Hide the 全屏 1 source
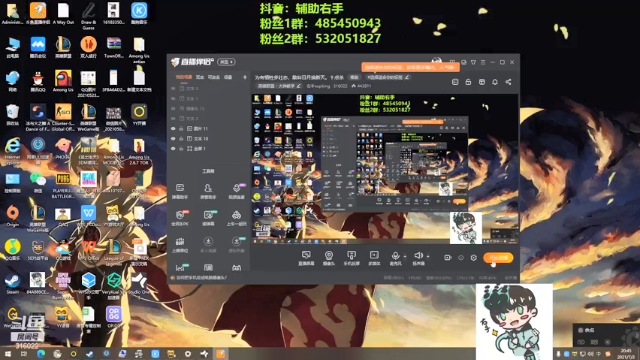Screen dimensions: 640x360 coord(173,149)
